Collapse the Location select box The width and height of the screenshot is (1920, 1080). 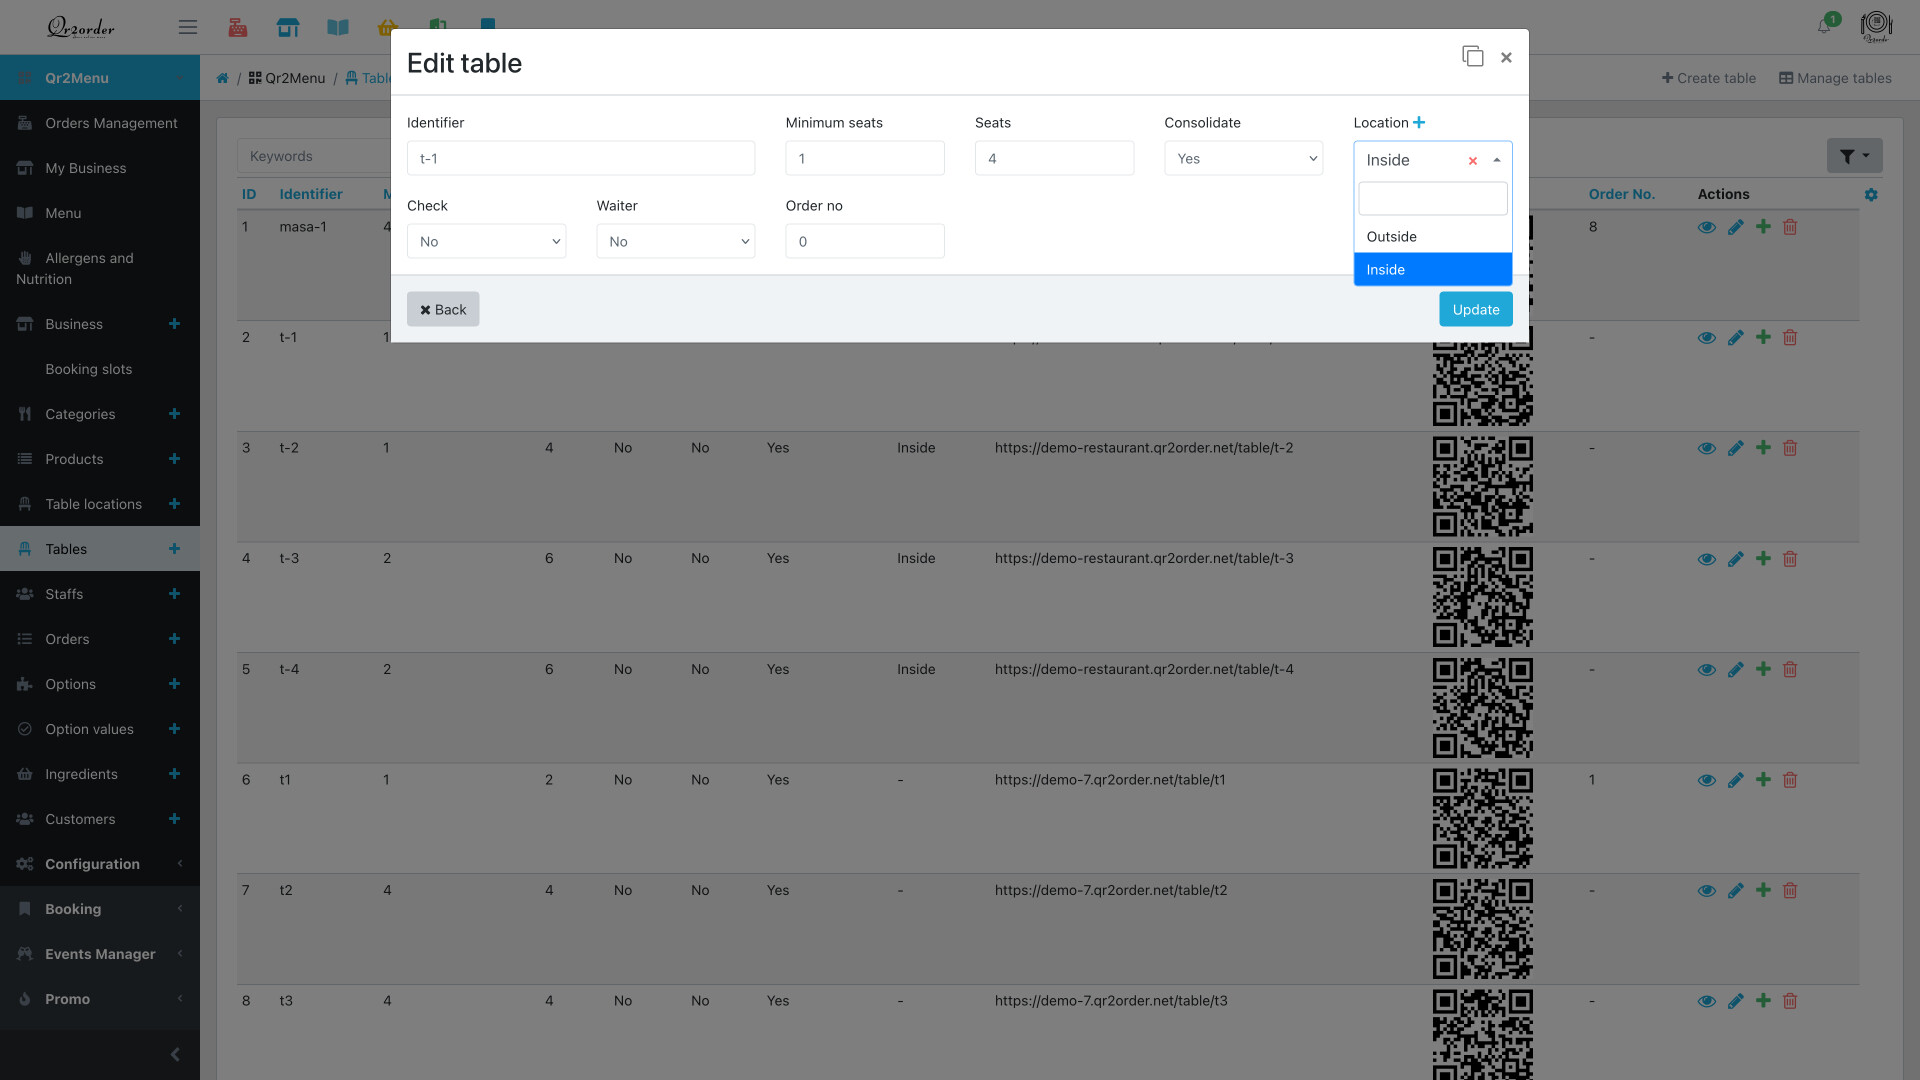click(x=1496, y=160)
